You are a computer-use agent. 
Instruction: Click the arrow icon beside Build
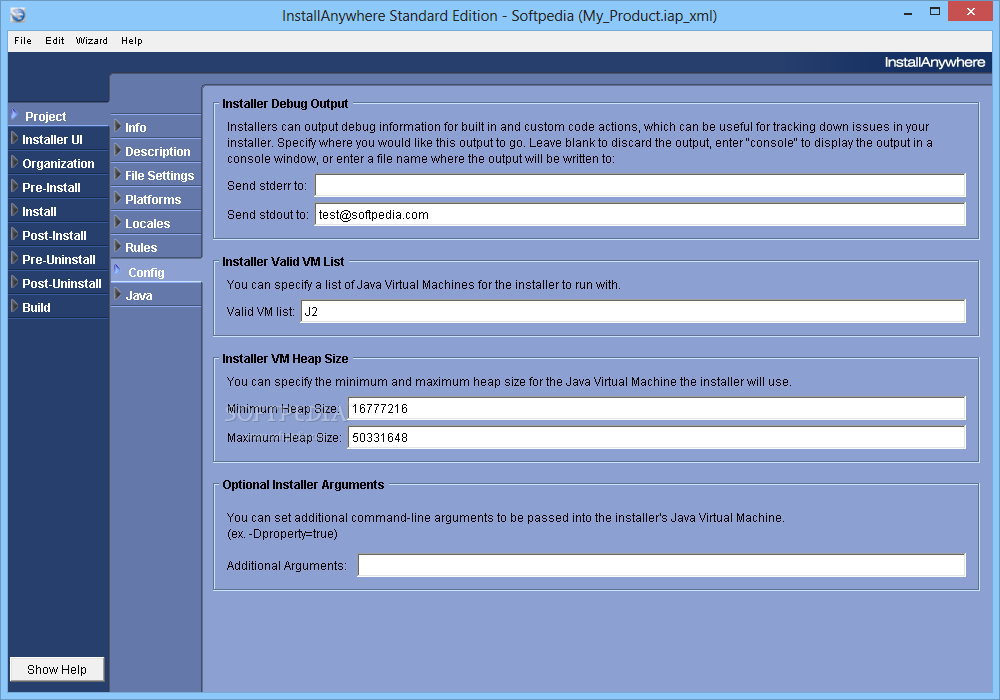click(x=14, y=306)
